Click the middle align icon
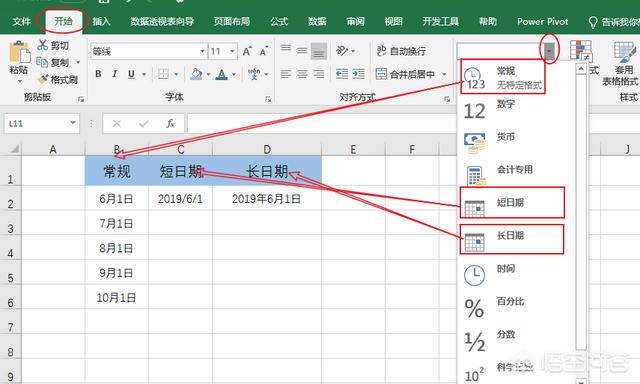The width and height of the screenshot is (640, 384). click(x=302, y=51)
